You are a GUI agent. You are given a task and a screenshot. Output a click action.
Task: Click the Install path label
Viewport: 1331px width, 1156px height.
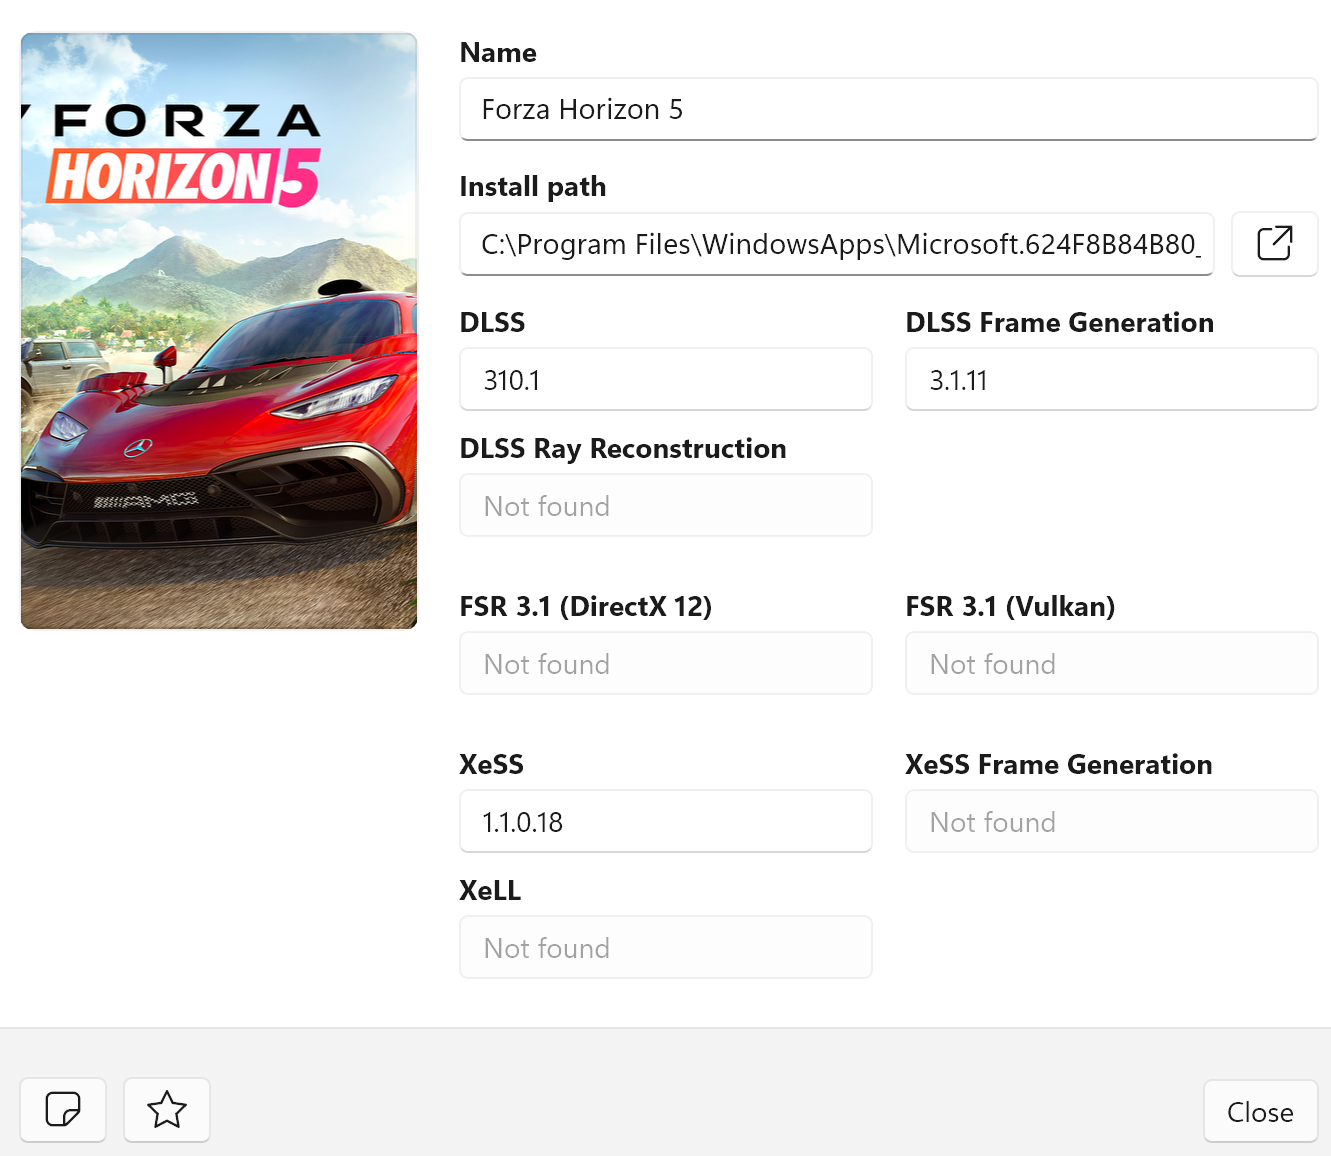tap(533, 187)
